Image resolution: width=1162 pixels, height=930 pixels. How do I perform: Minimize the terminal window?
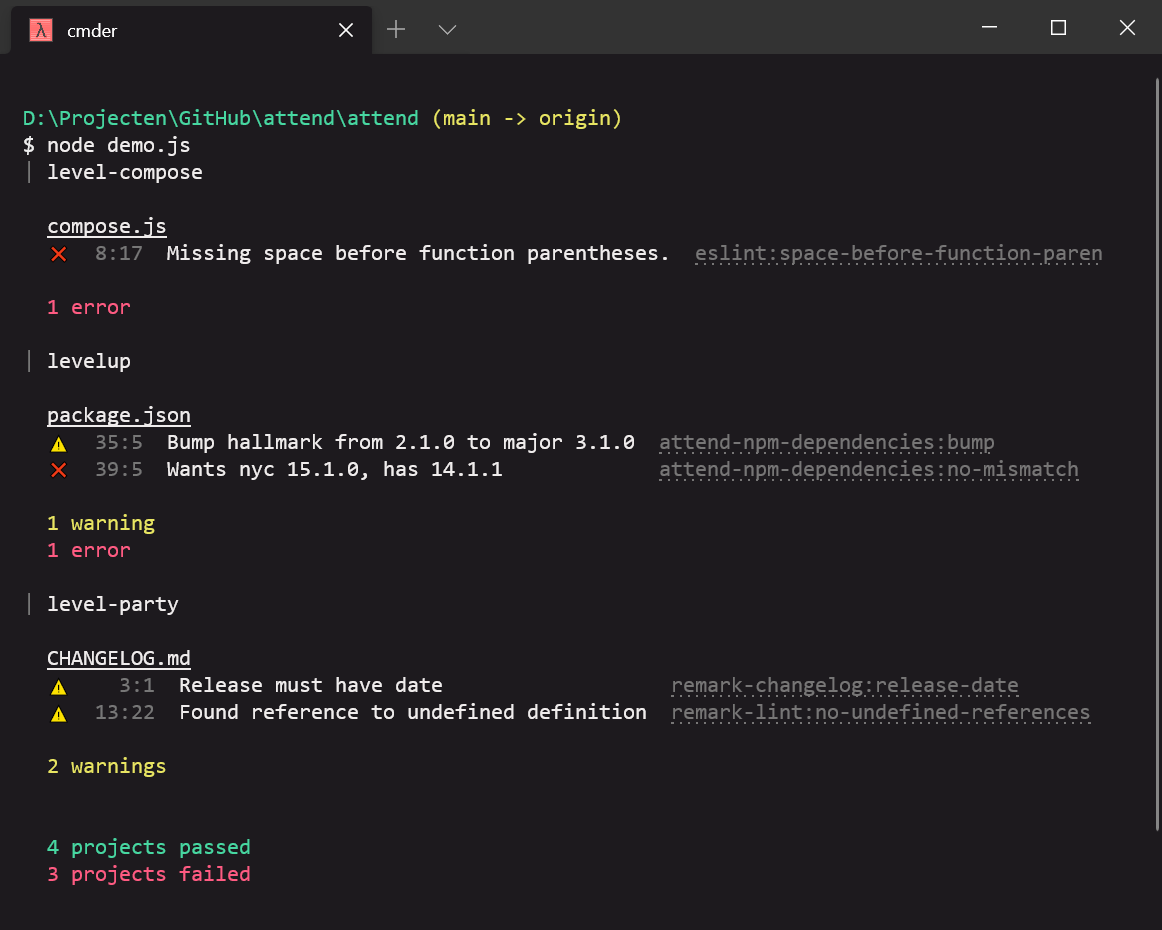(x=989, y=28)
